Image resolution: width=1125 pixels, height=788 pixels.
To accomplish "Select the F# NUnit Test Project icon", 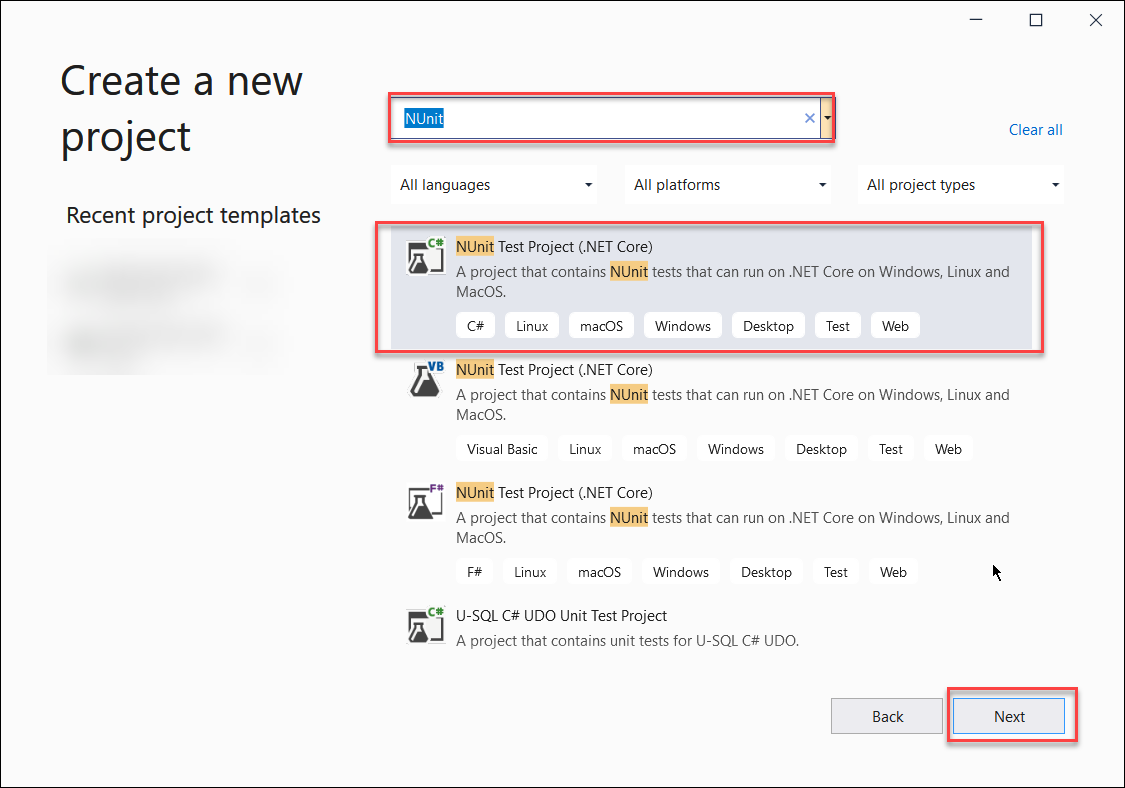I will 426,502.
